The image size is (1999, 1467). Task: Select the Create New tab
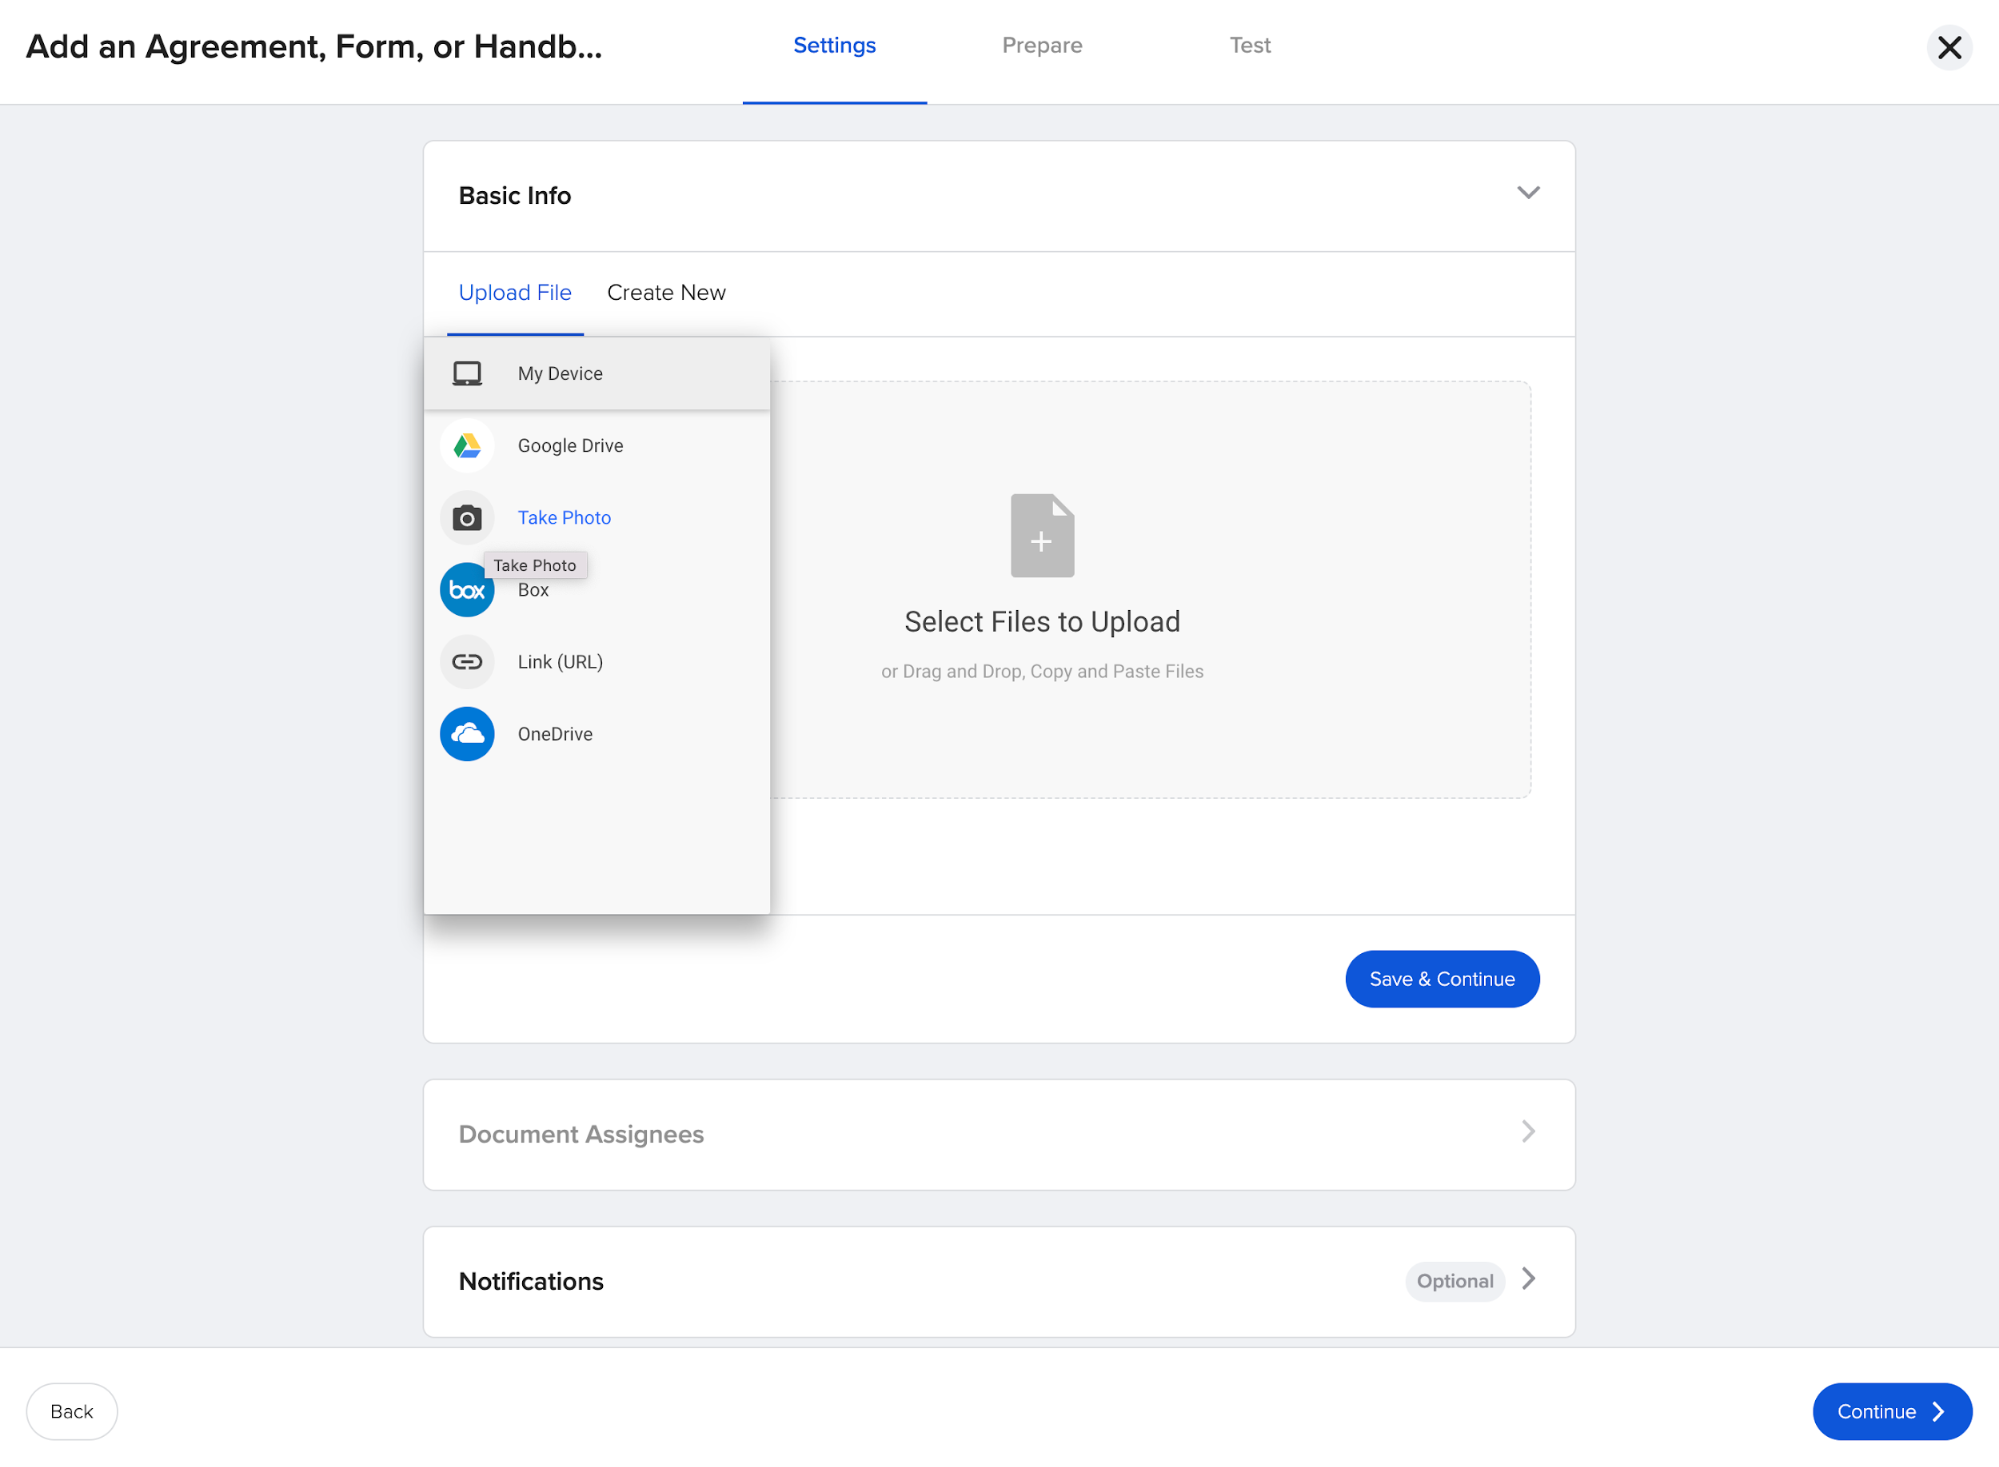(x=666, y=293)
